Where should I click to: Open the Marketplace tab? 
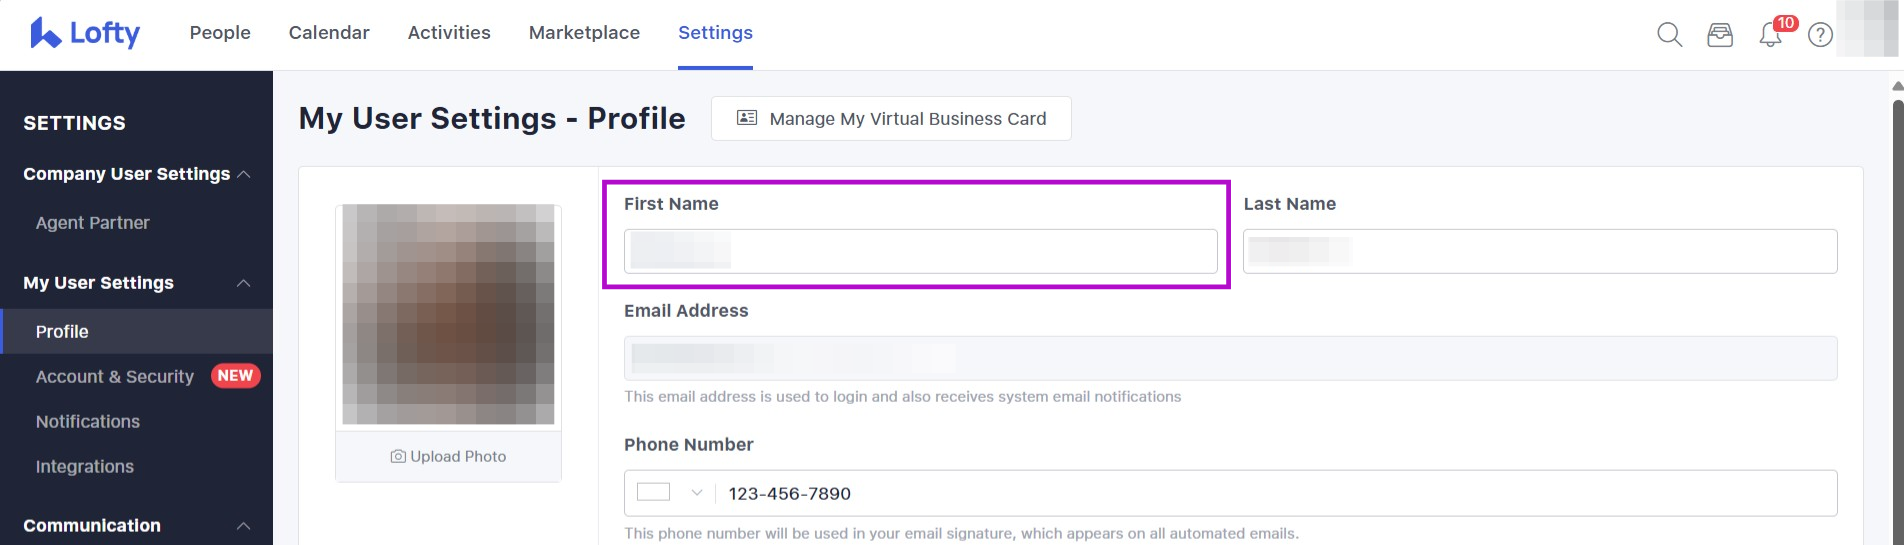pyautogui.click(x=584, y=33)
